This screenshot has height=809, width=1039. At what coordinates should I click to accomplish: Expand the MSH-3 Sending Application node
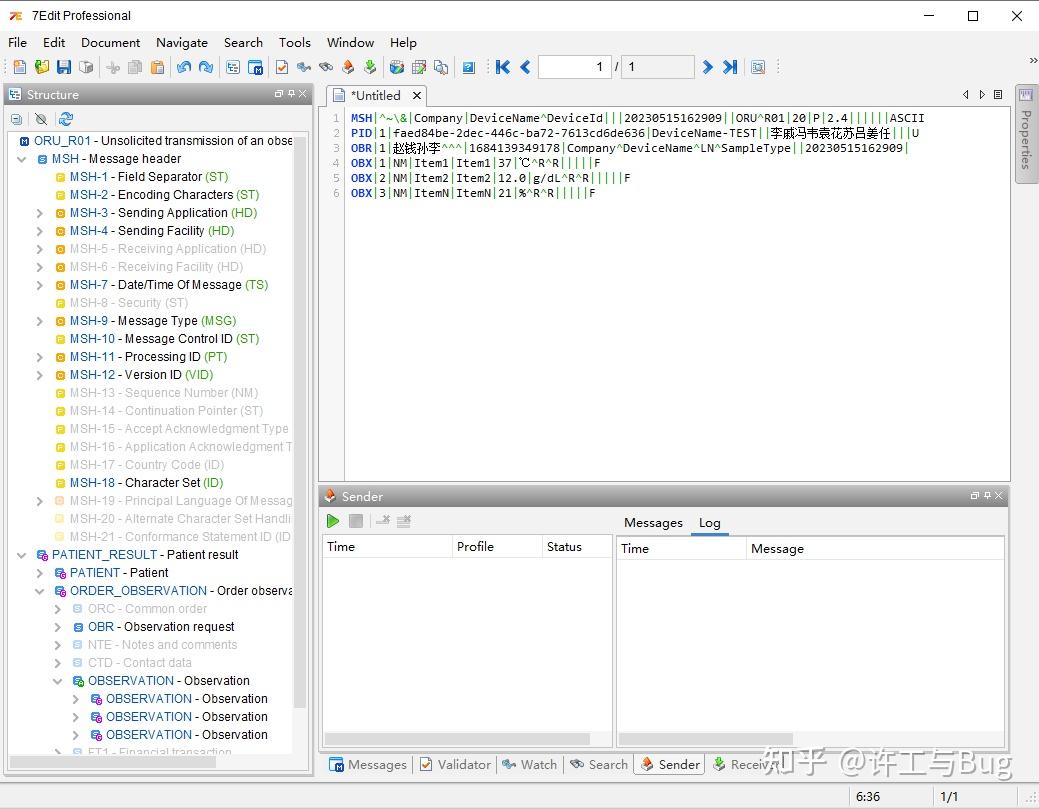tap(40, 213)
